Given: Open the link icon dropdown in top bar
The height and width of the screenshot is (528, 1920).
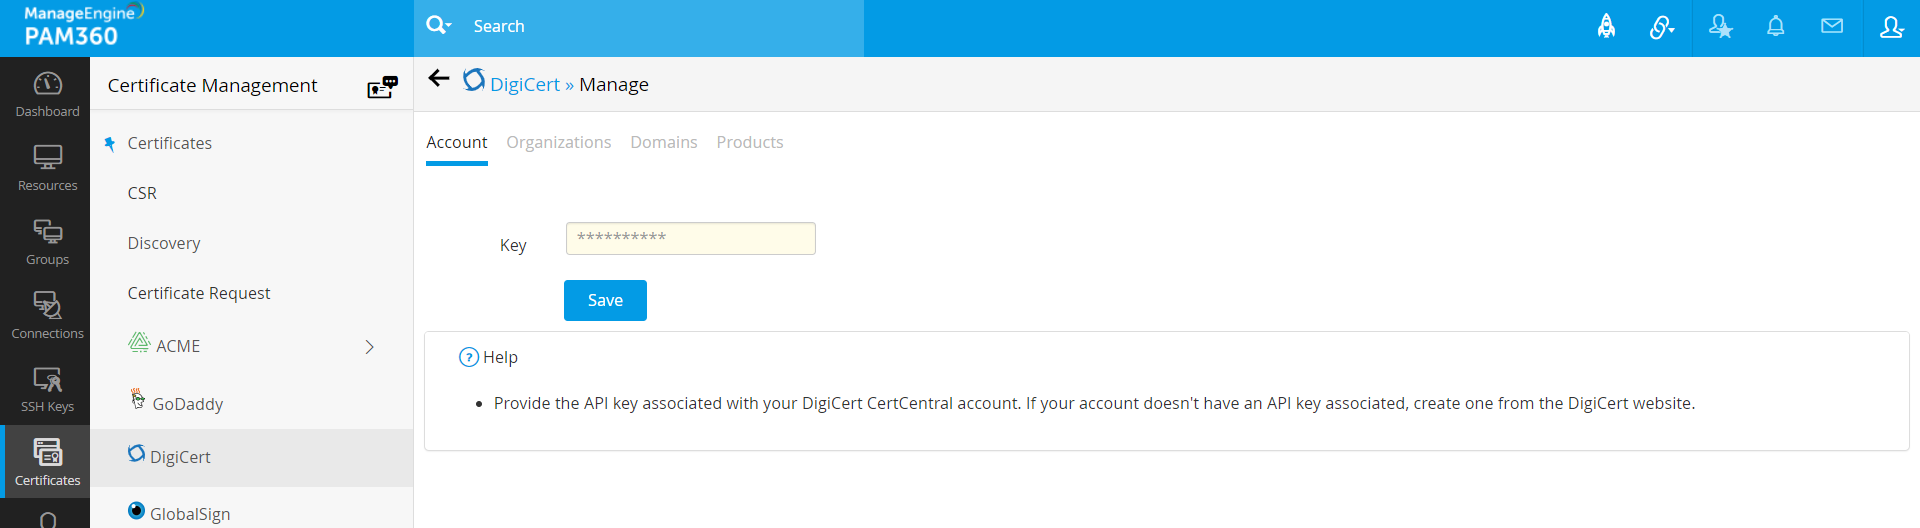Looking at the screenshot, I should [1662, 27].
